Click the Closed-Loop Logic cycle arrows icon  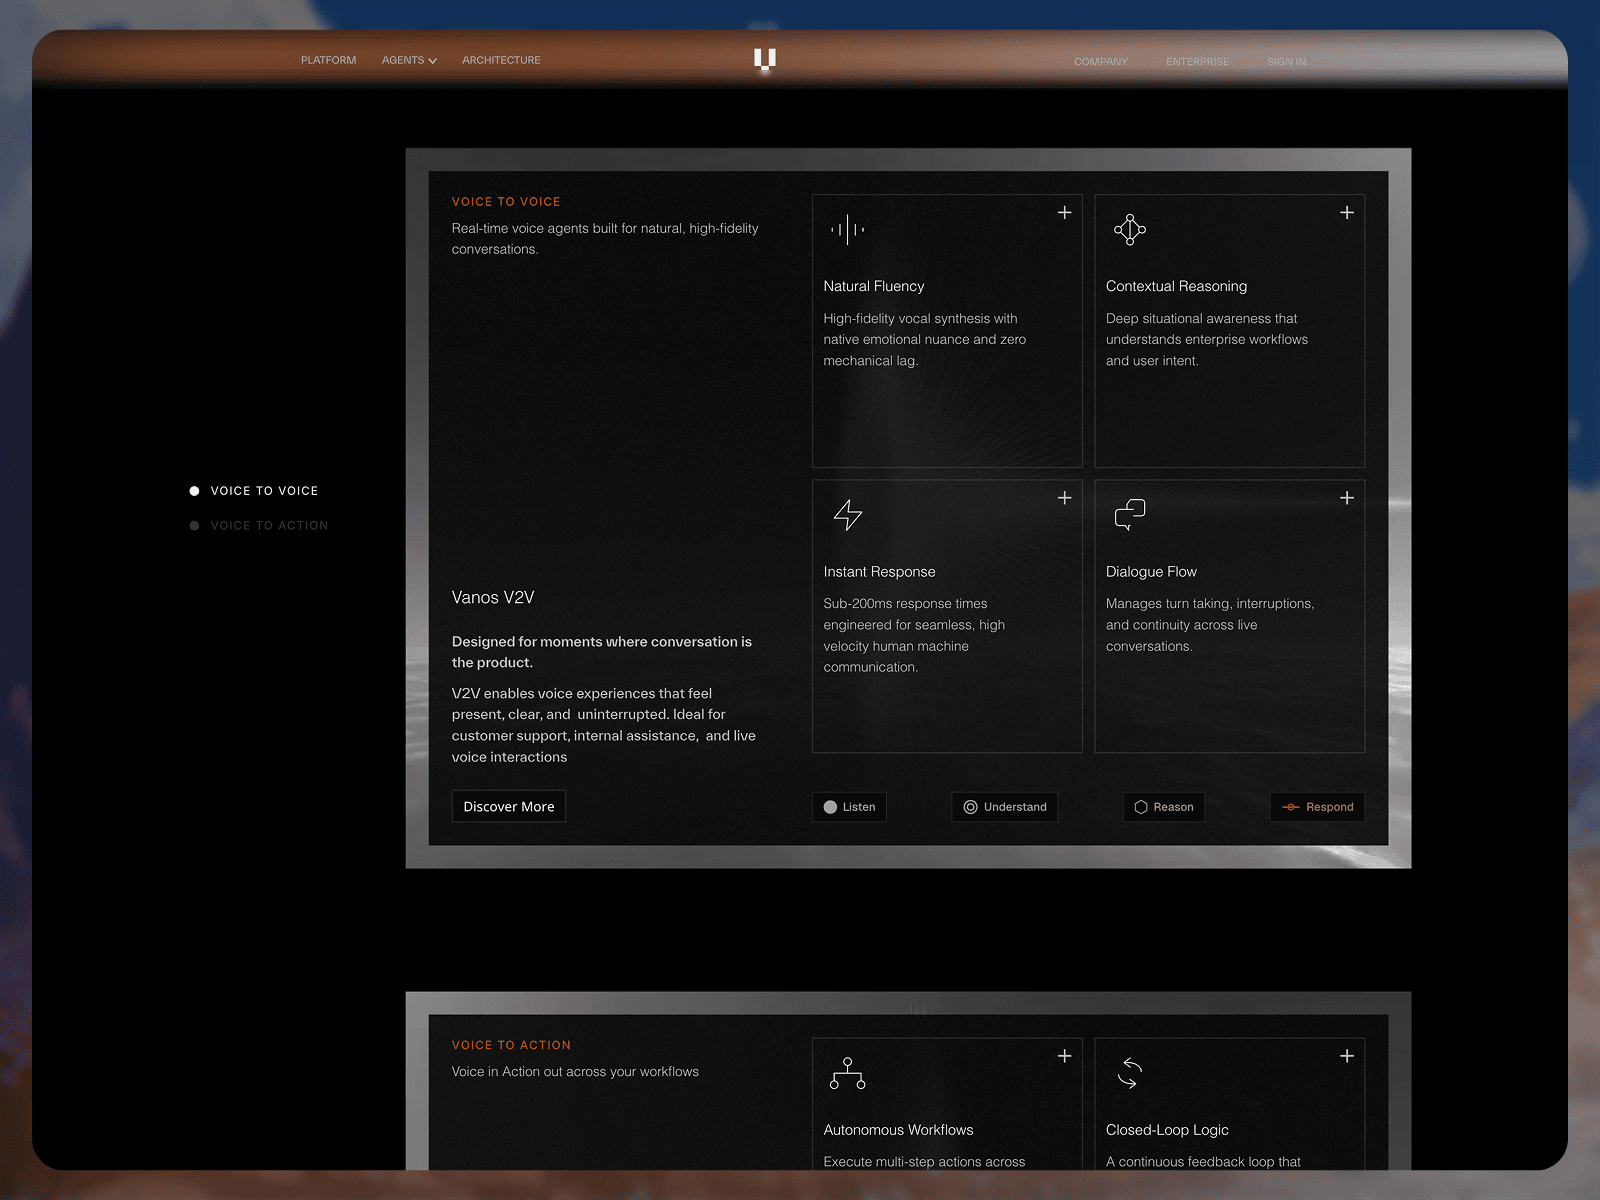pos(1129,1073)
